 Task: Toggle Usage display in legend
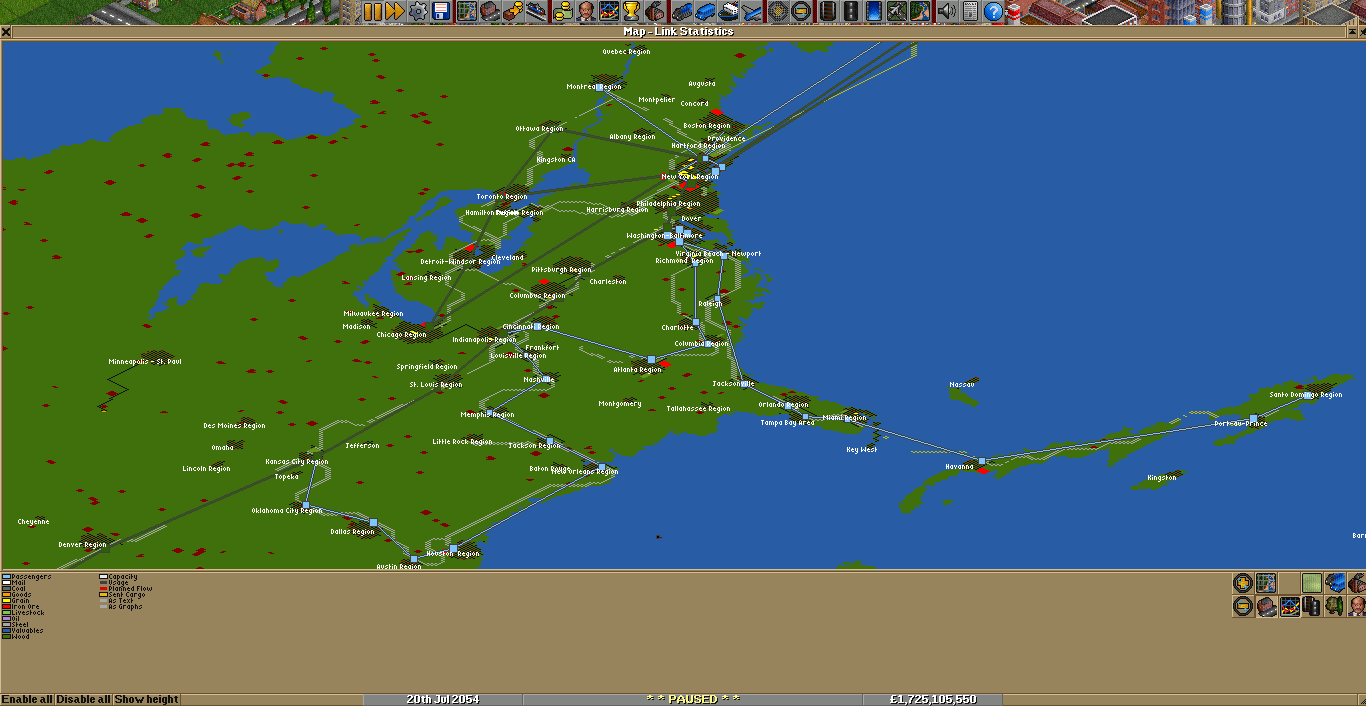[114, 583]
